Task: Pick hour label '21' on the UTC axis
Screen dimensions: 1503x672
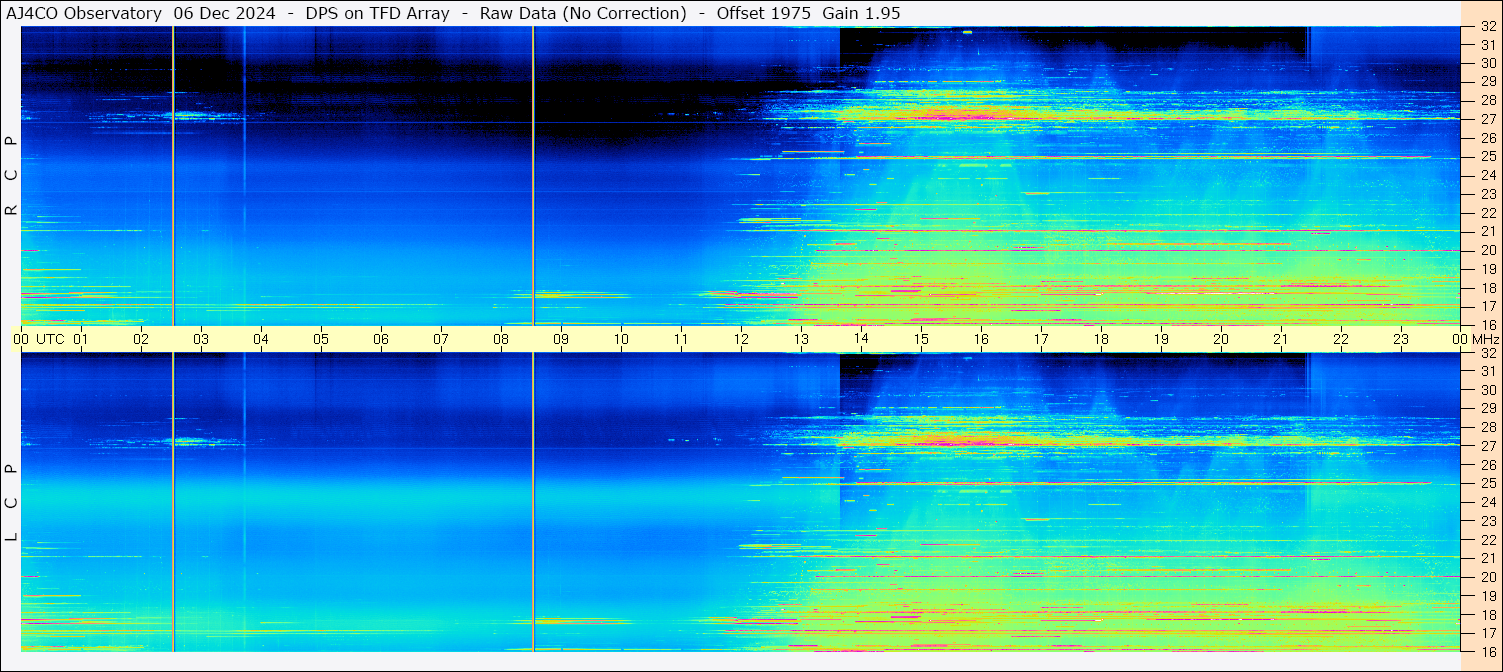Action: (x=1281, y=339)
